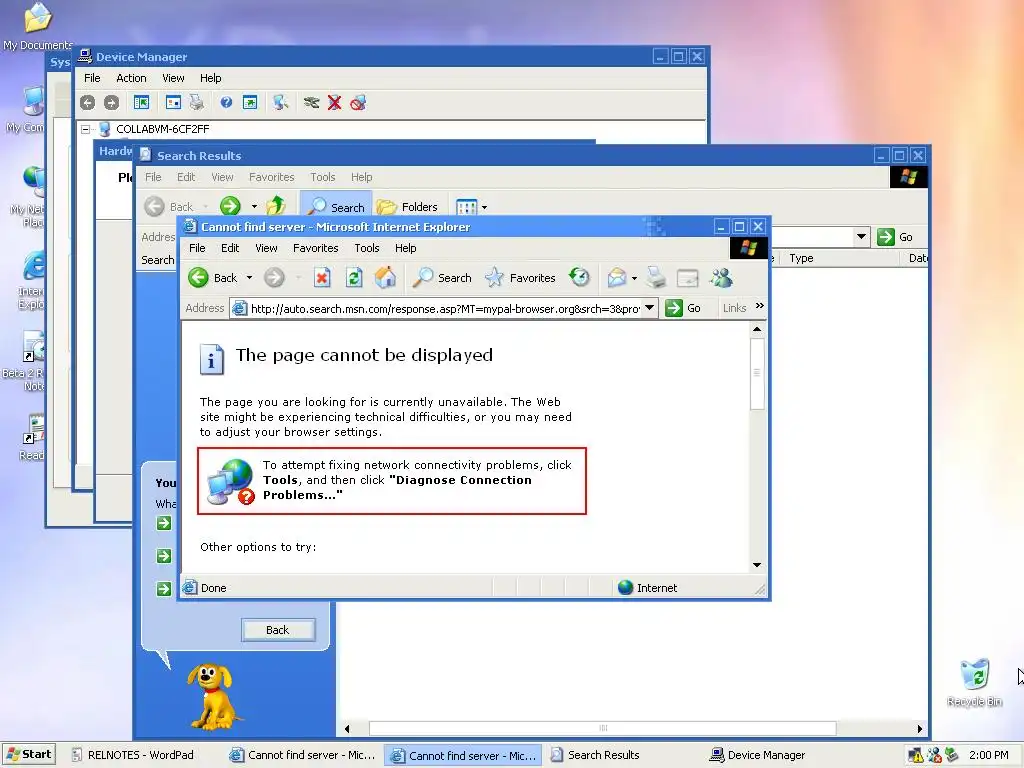This screenshot has height=768, width=1024.
Task: Click Go button in Internet Explorer address bar
Action: pyautogui.click(x=683, y=308)
